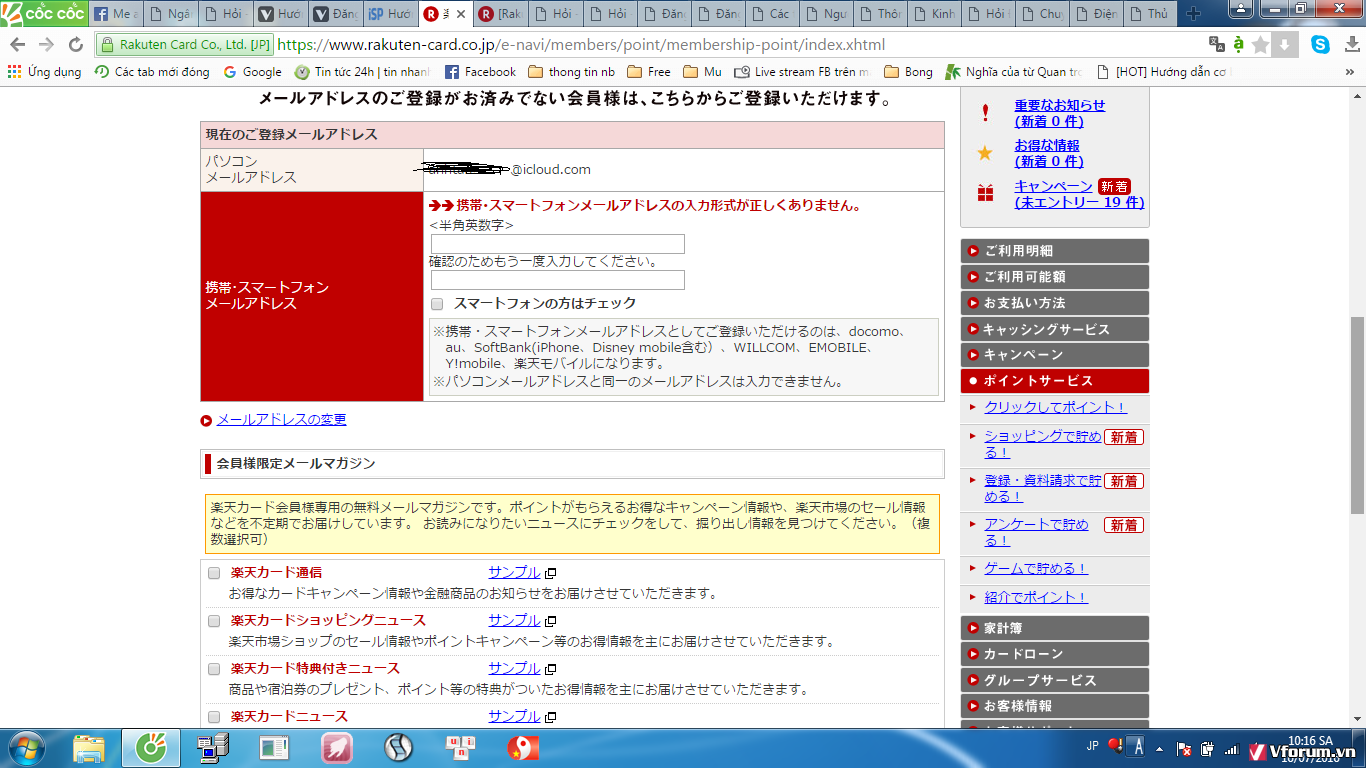The width and height of the screenshot is (1366, 768).
Task: Switch to the Kinh tab
Action: click(x=935, y=14)
